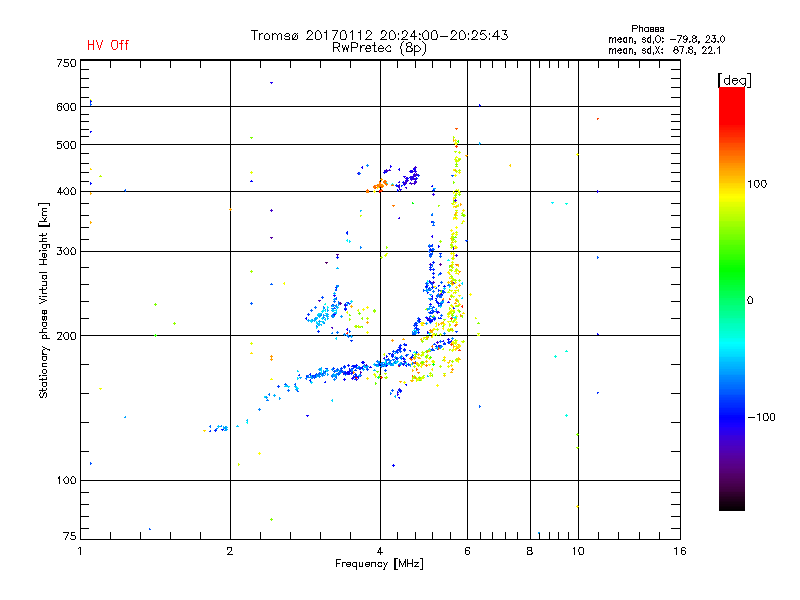Click the 'mean, sd,O: -79.8, 23.0' line
This screenshot has width=800, height=600.
pyautogui.click(x=666, y=39)
